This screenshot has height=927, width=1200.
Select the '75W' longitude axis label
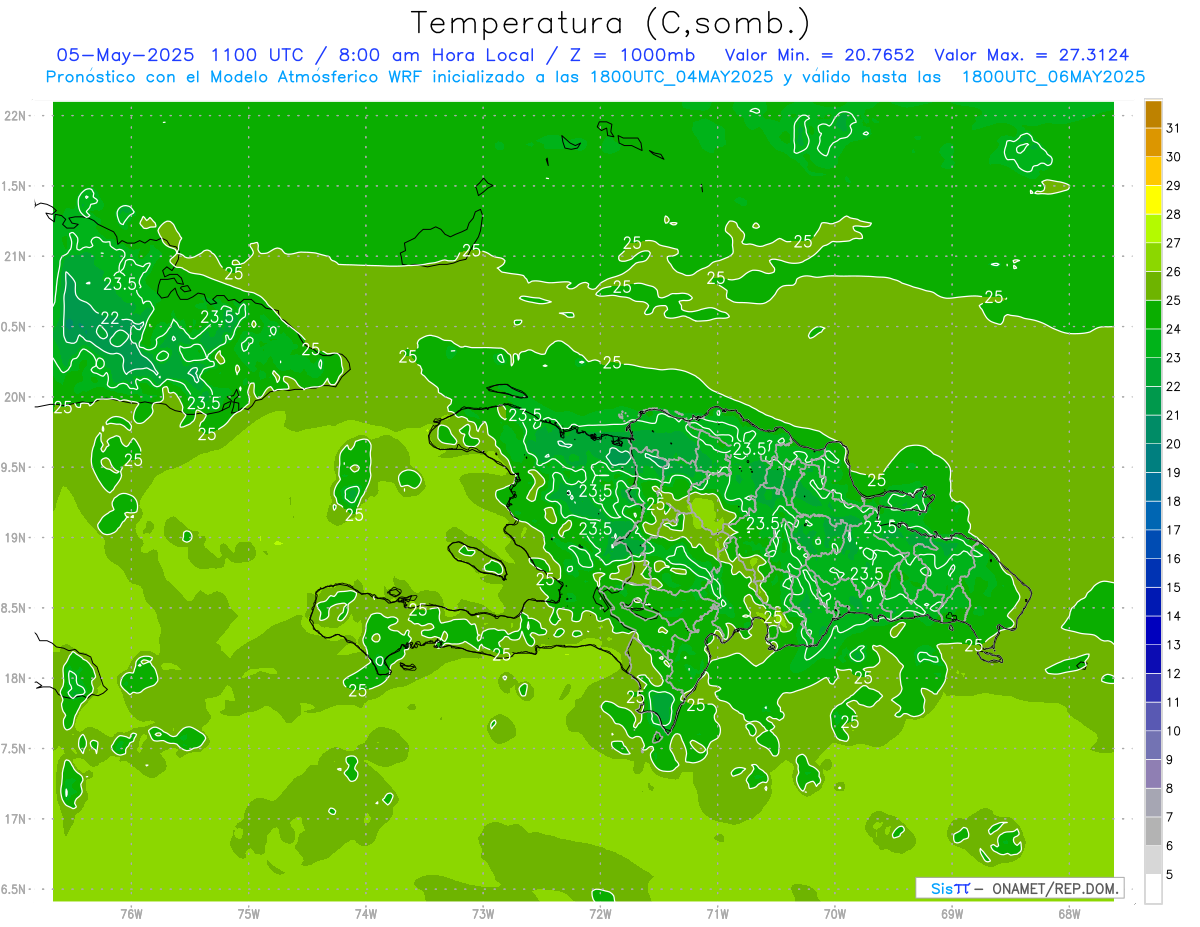(249, 913)
